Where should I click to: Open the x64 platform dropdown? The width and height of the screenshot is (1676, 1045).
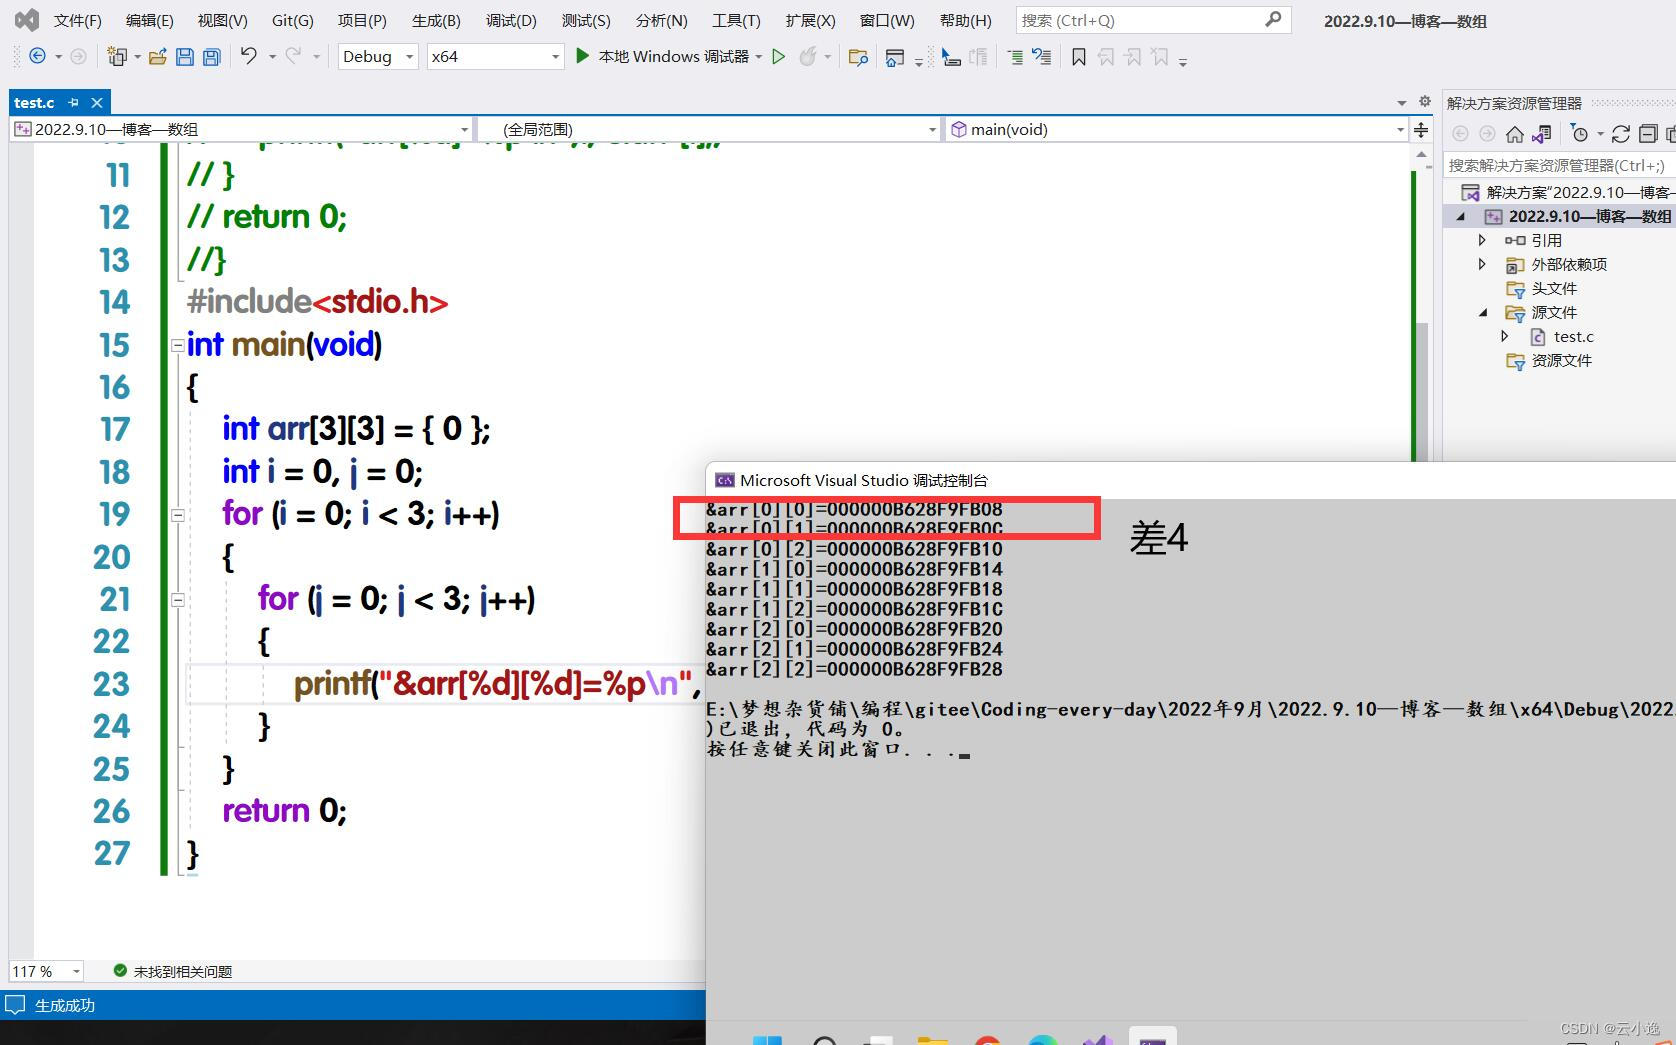495,57
